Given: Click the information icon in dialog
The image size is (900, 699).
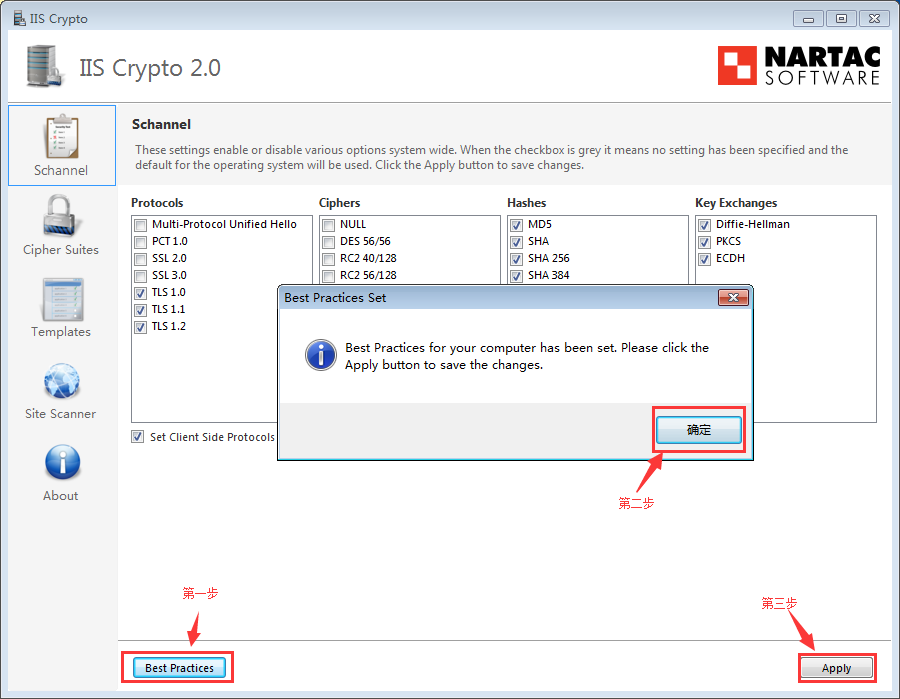Looking at the screenshot, I should 321,355.
